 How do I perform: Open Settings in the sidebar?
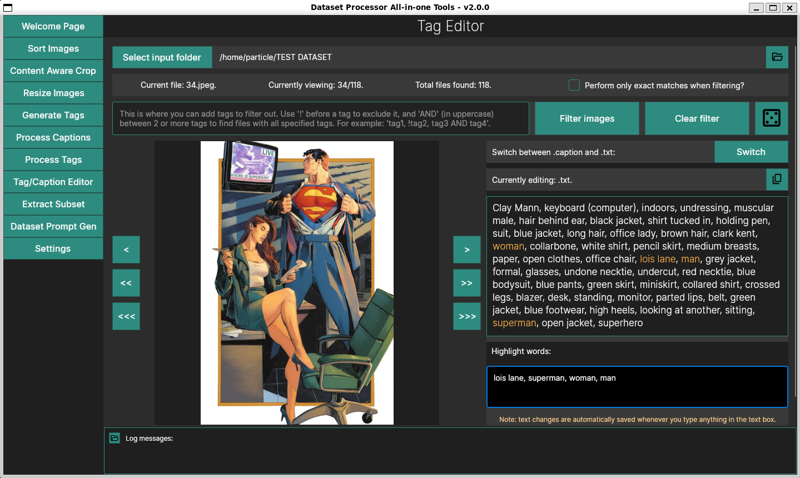point(53,249)
